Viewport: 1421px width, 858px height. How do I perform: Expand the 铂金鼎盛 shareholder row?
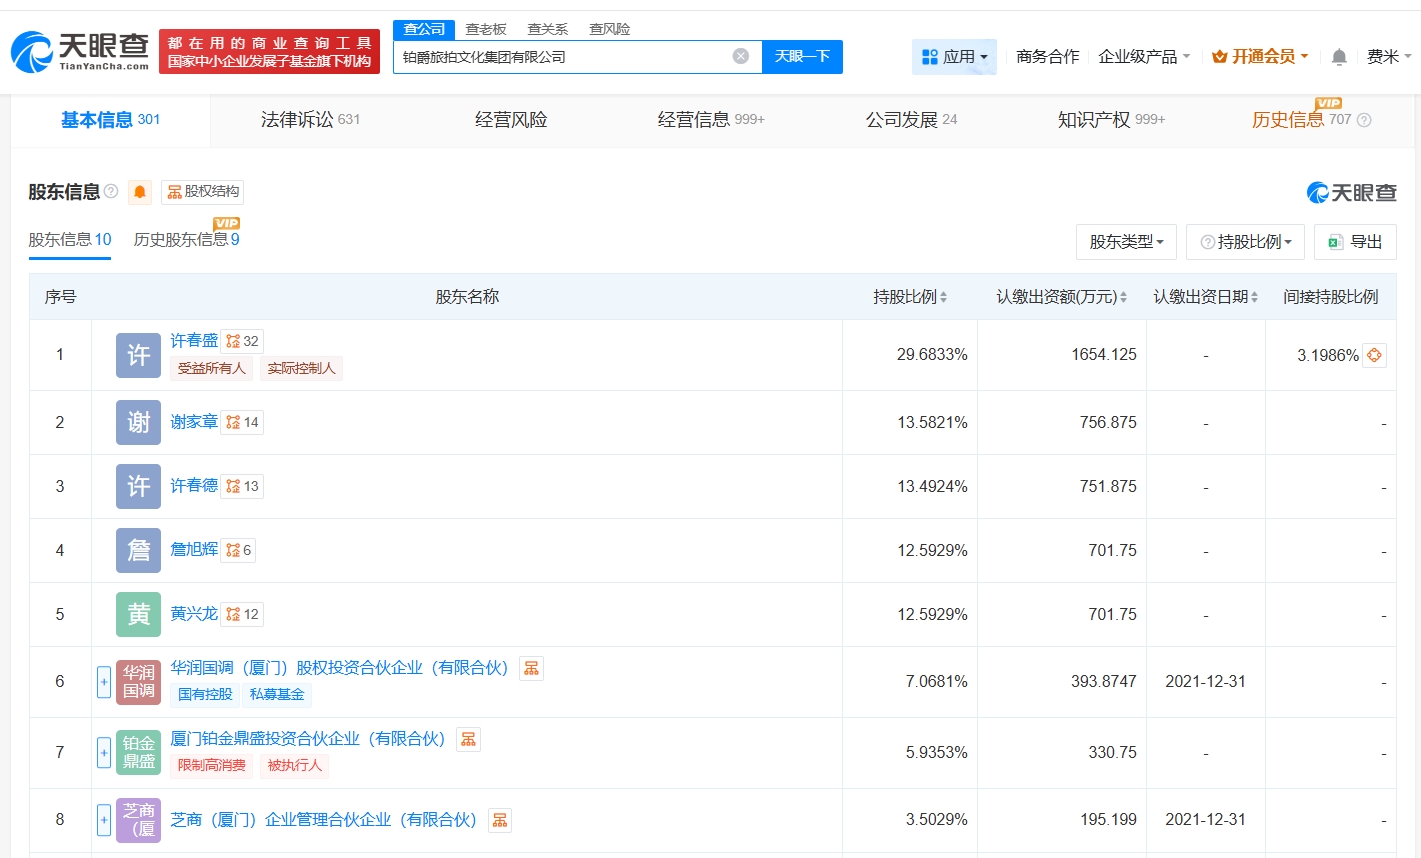(x=104, y=753)
